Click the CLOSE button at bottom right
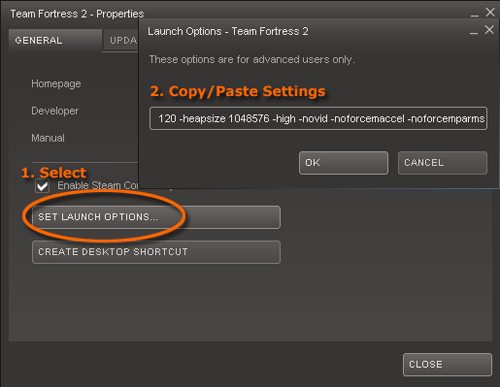 [x=447, y=364]
